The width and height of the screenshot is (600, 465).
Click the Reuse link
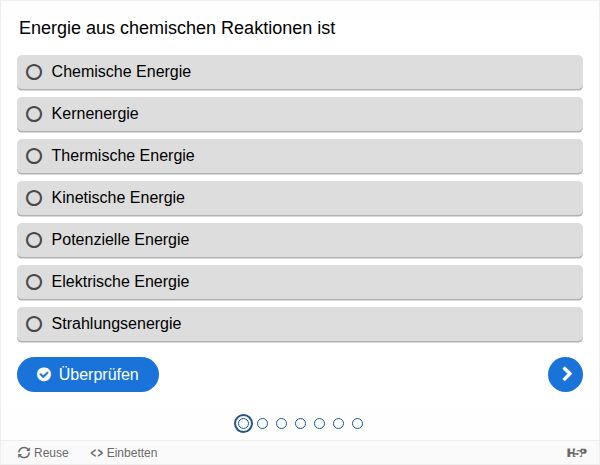tap(51, 453)
